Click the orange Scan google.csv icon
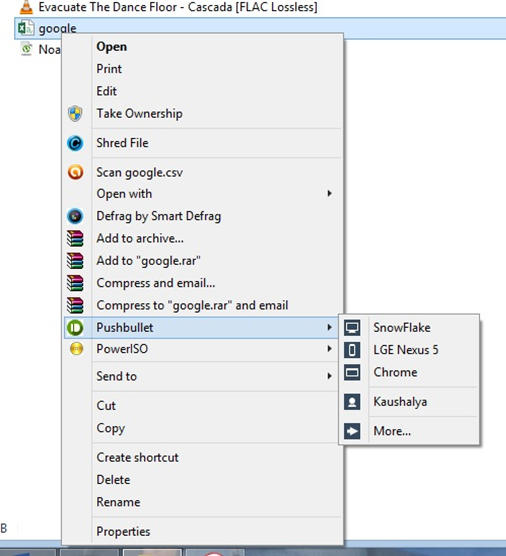 (75, 172)
